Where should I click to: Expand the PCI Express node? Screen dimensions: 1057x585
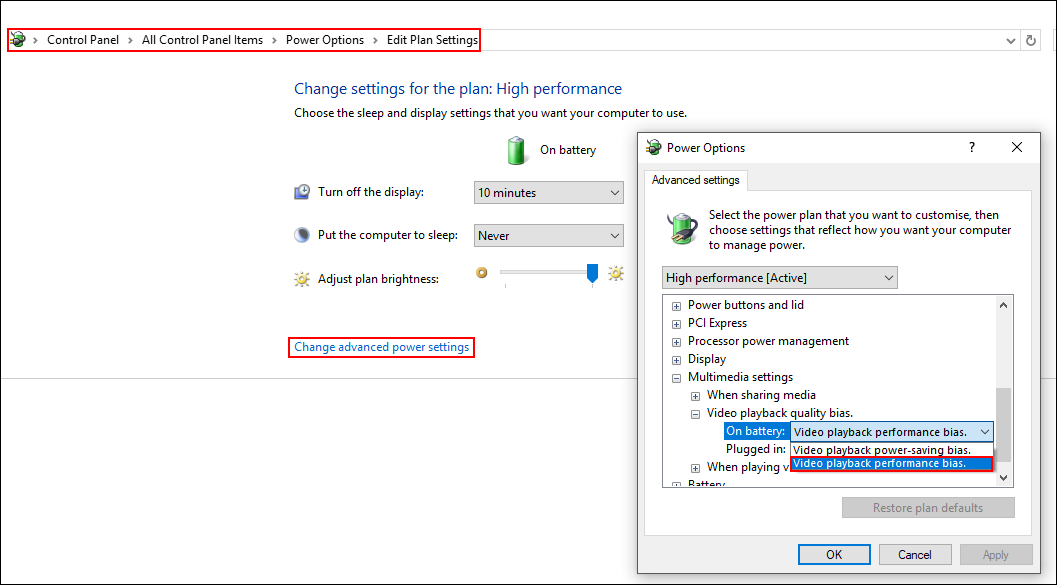(x=676, y=324)
